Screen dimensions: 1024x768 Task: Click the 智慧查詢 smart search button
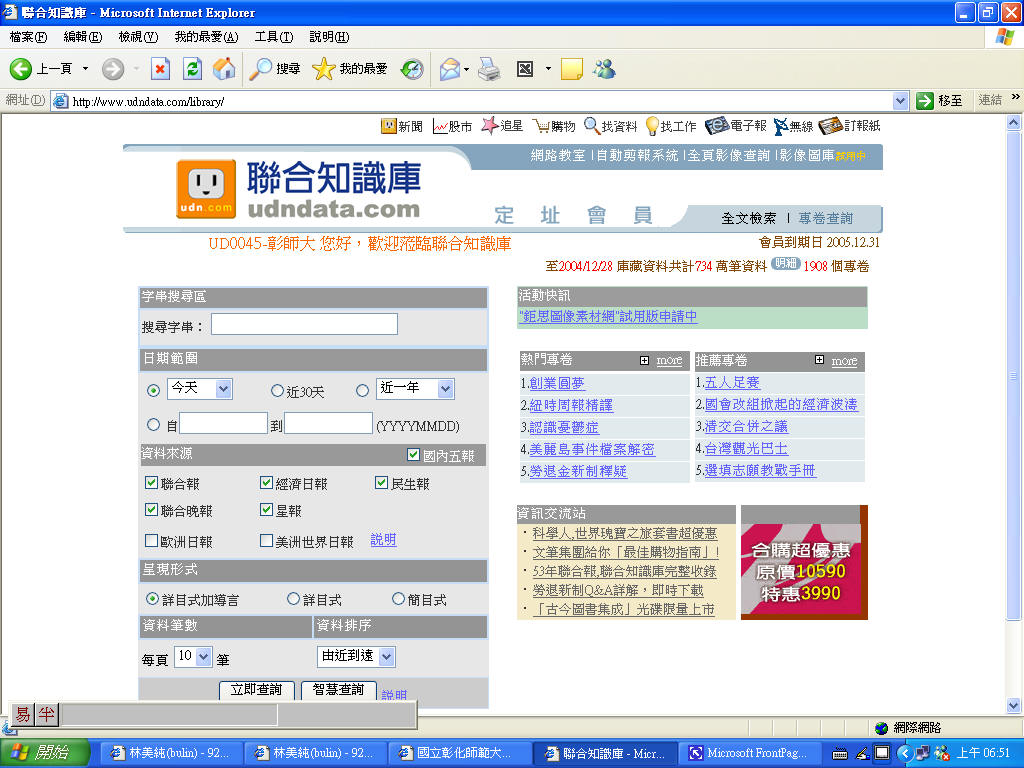point(338,690)
